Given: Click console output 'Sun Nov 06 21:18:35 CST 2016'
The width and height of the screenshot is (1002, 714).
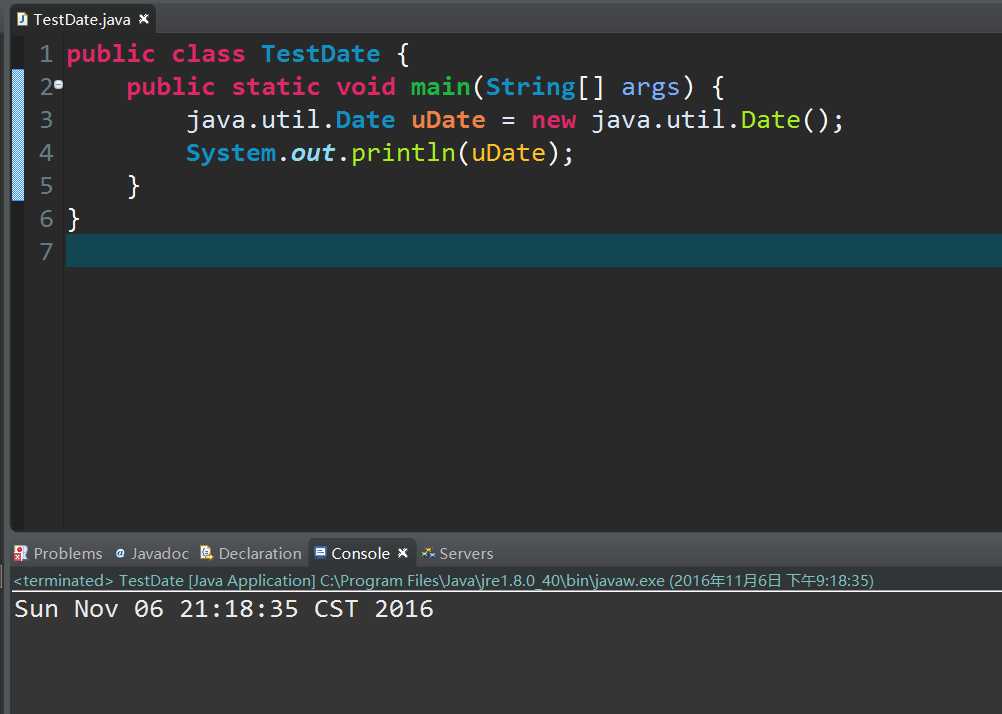Looking at the screenshot, I should point(224,609).
